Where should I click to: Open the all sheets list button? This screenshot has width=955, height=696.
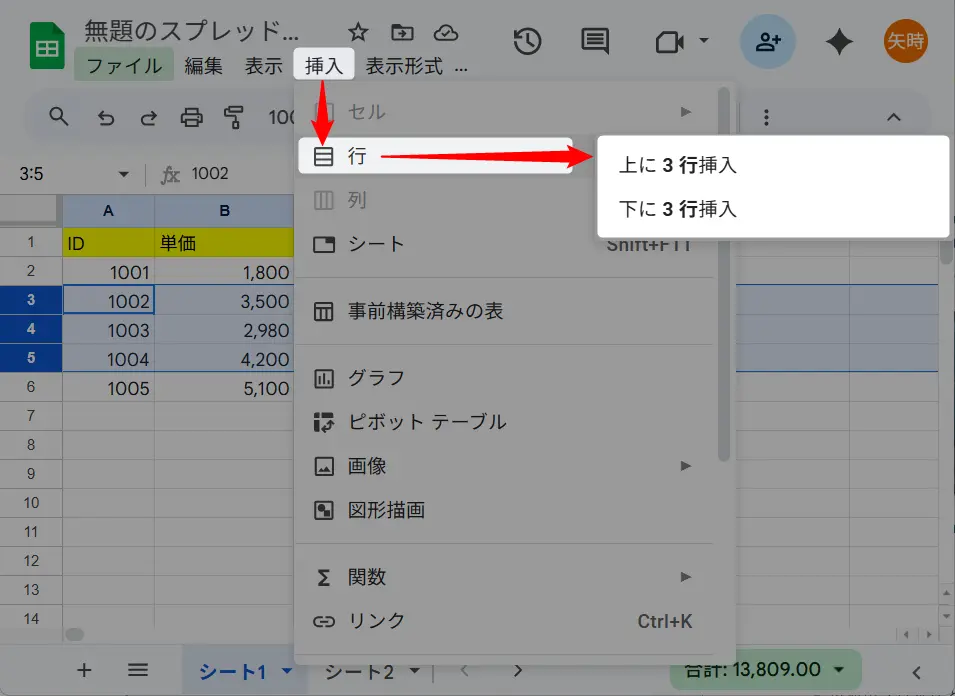pyautogui.click(x=138, y=670)
